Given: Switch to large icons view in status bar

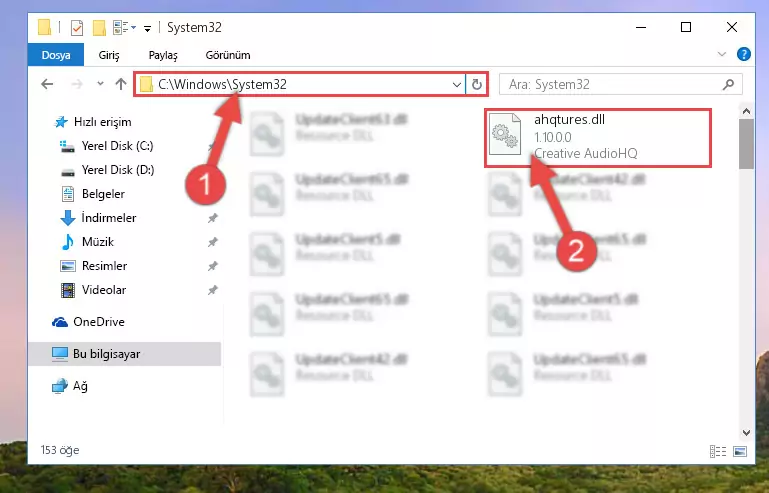Looking at the screenshot, I should (740, 451).
